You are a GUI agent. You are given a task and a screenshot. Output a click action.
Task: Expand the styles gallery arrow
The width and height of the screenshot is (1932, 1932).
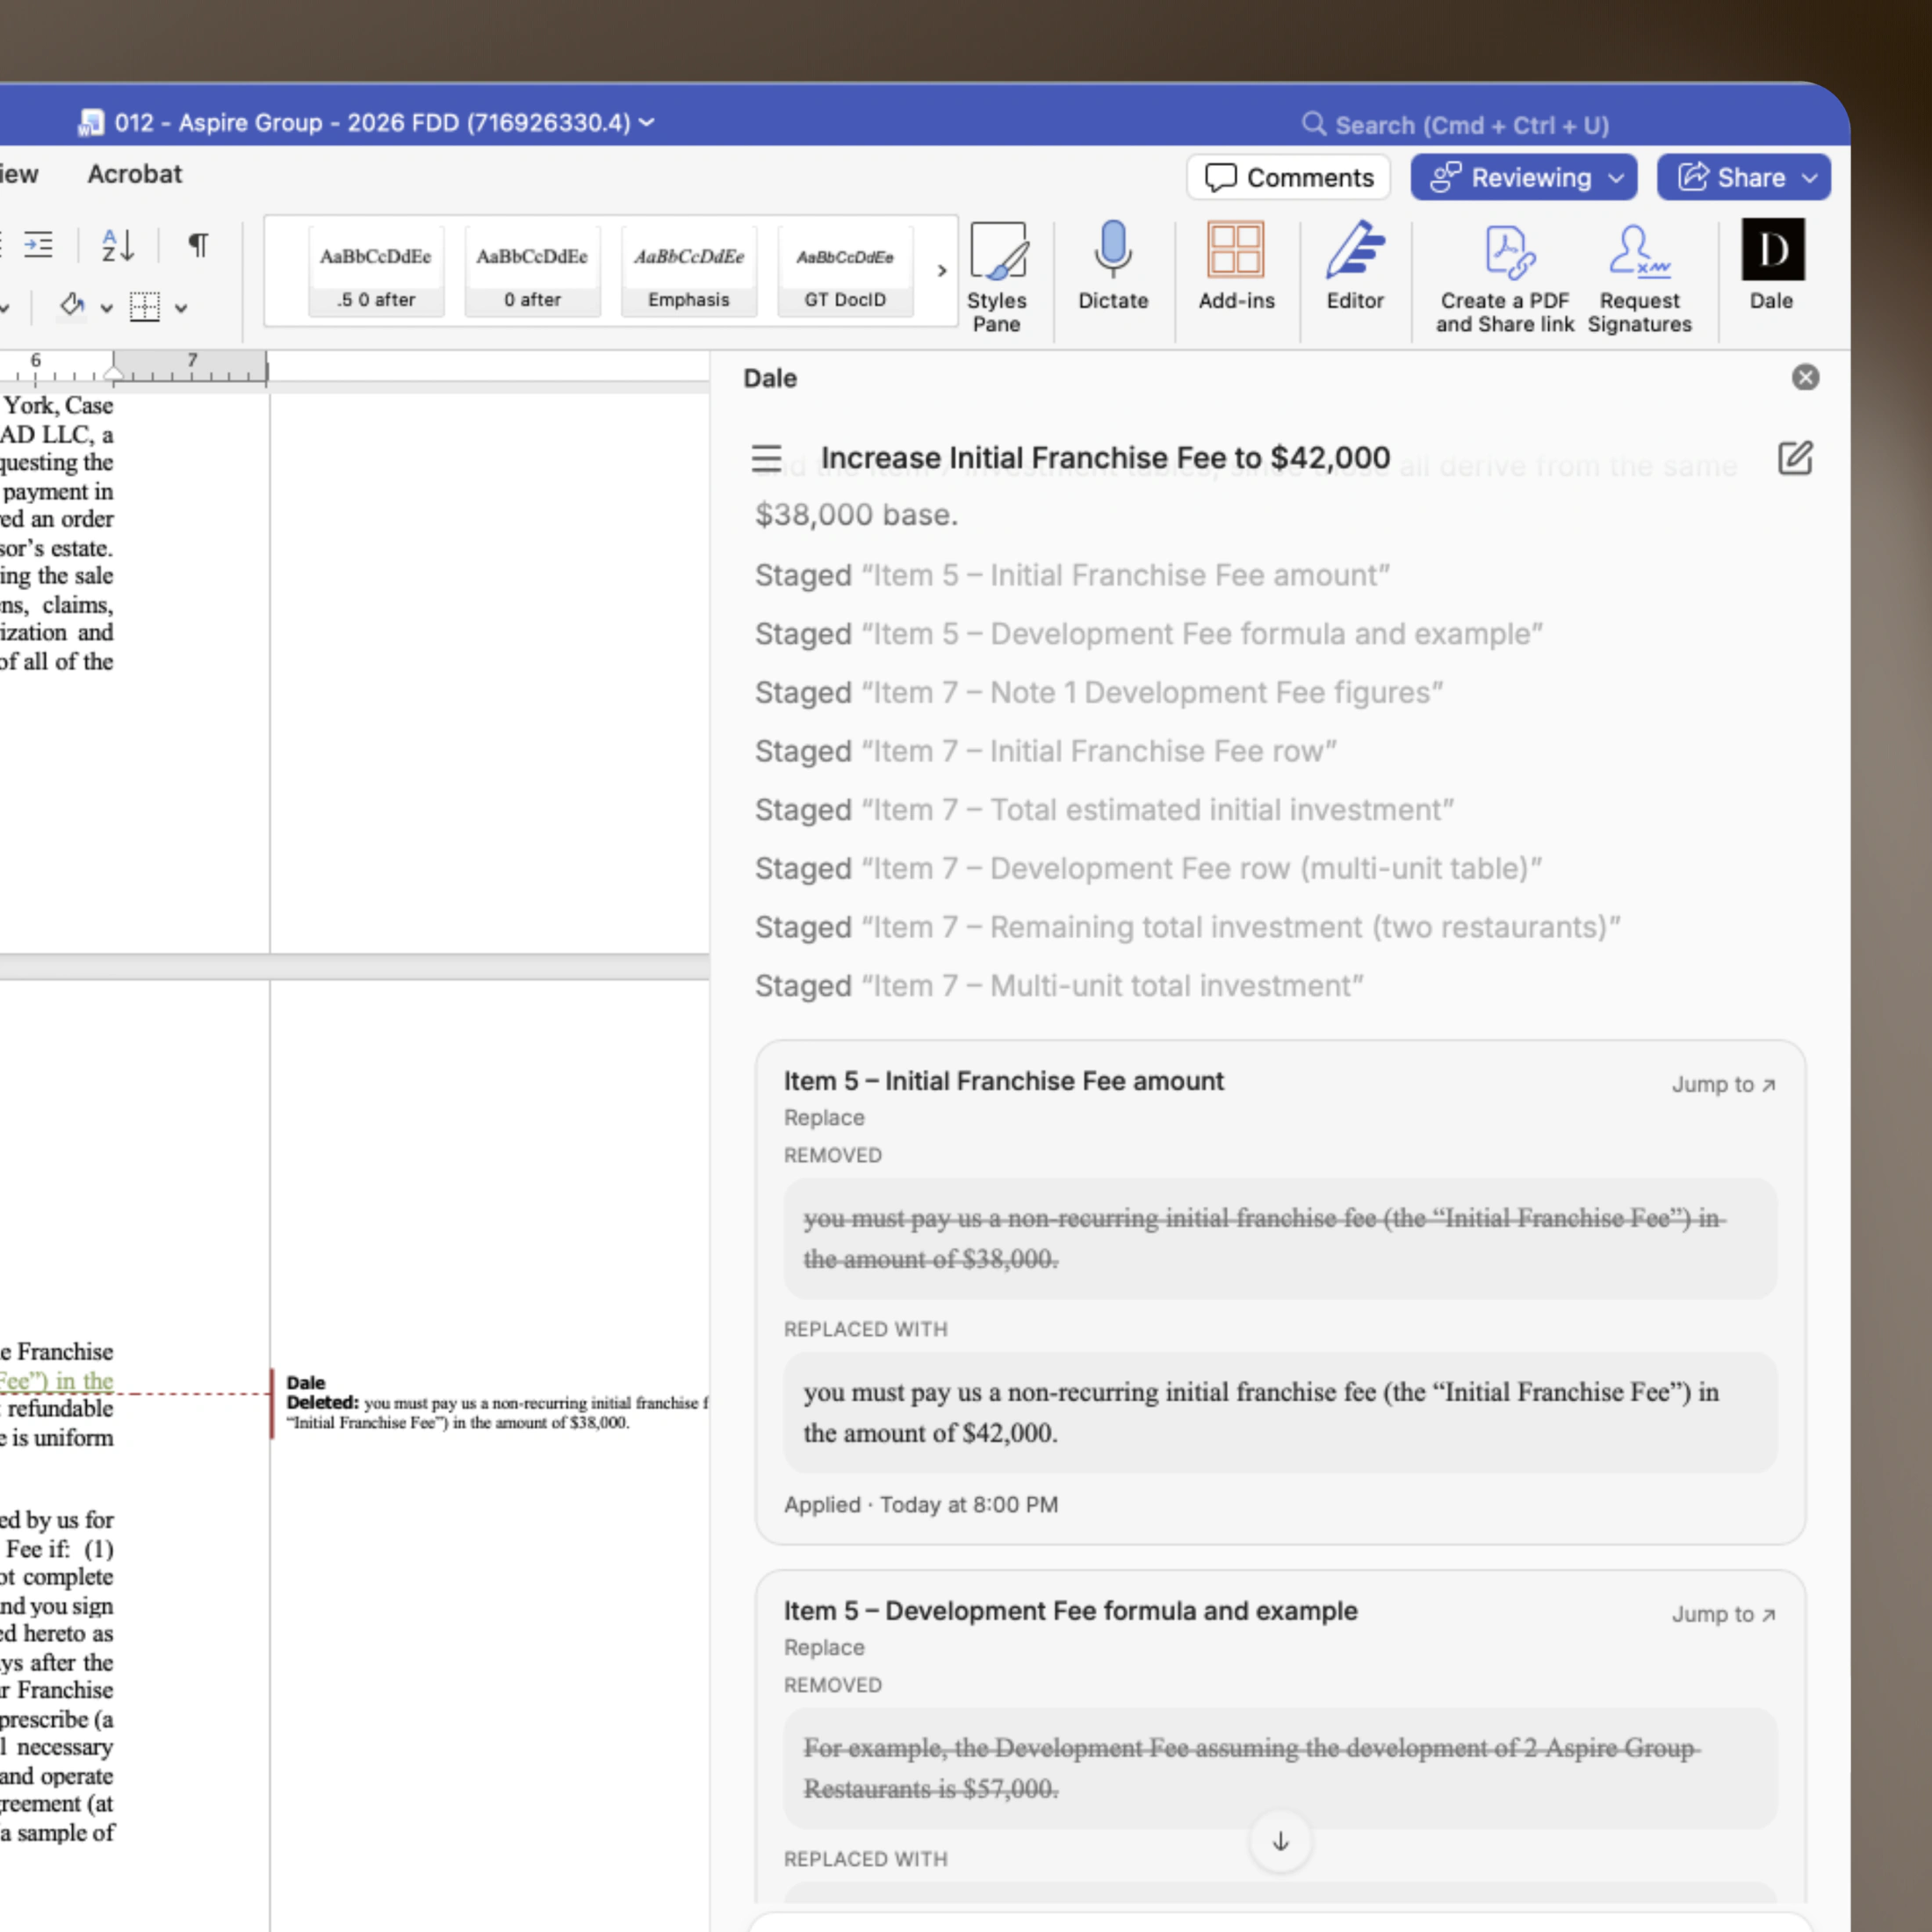click(941, 270)
